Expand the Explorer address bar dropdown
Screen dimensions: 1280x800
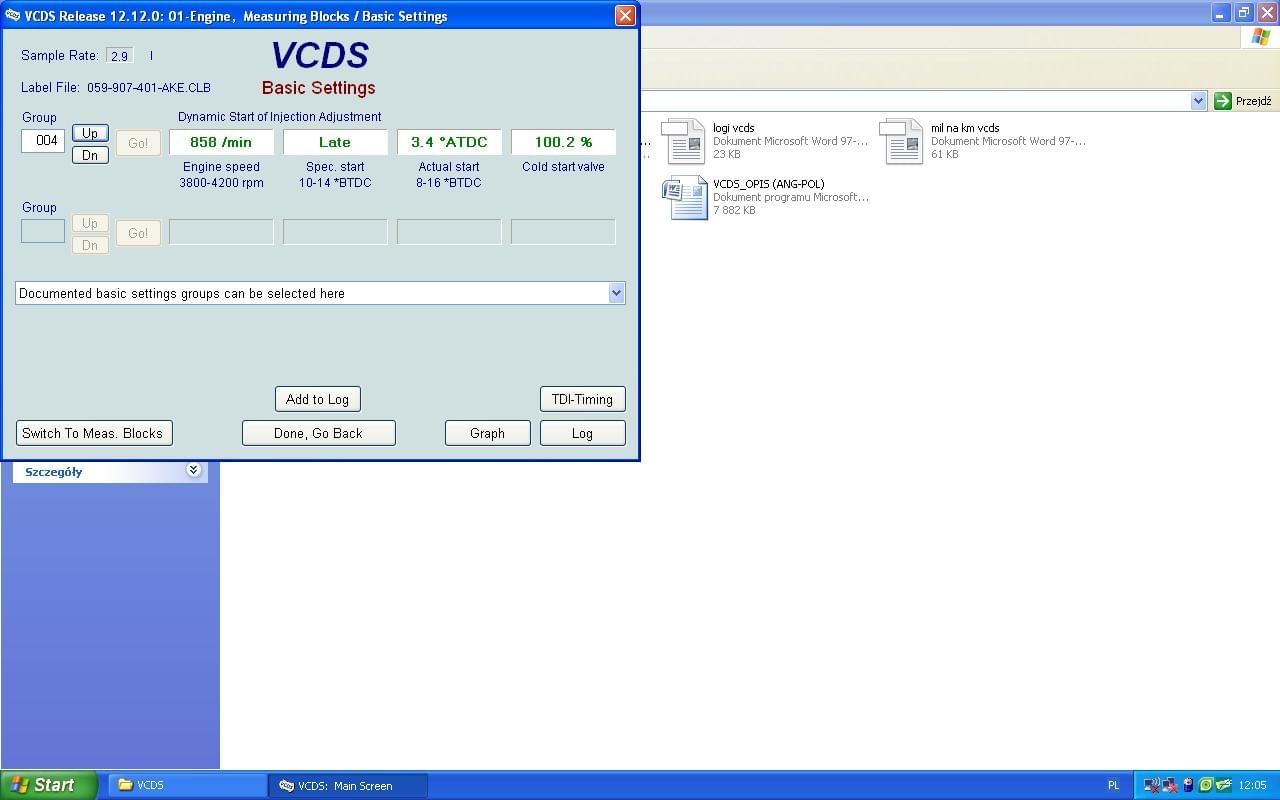click(1198, 101)
